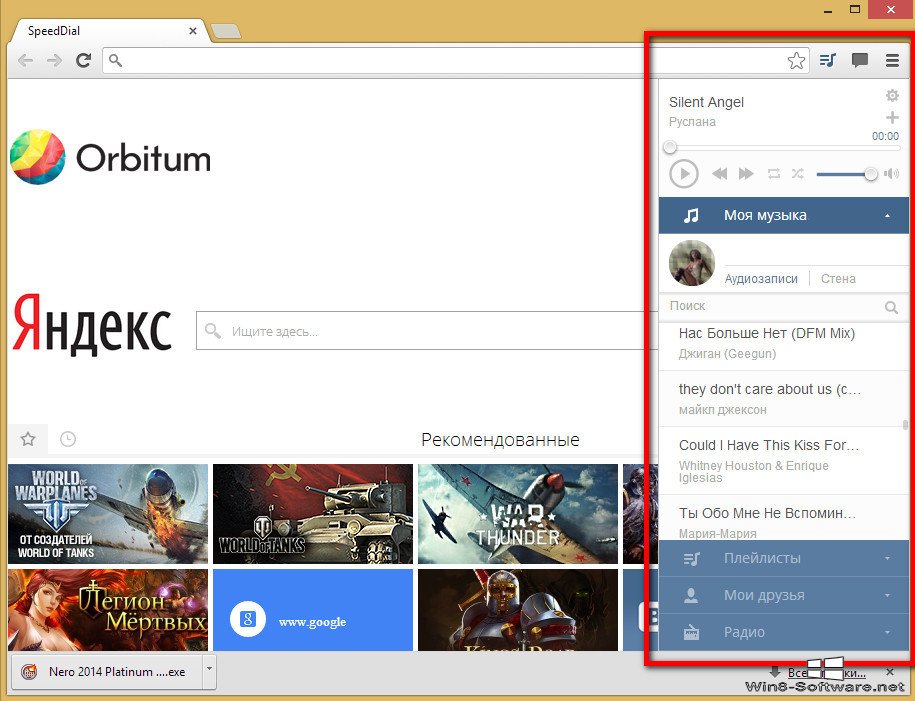Mute audio with the speaker icon

coord(891,173)
